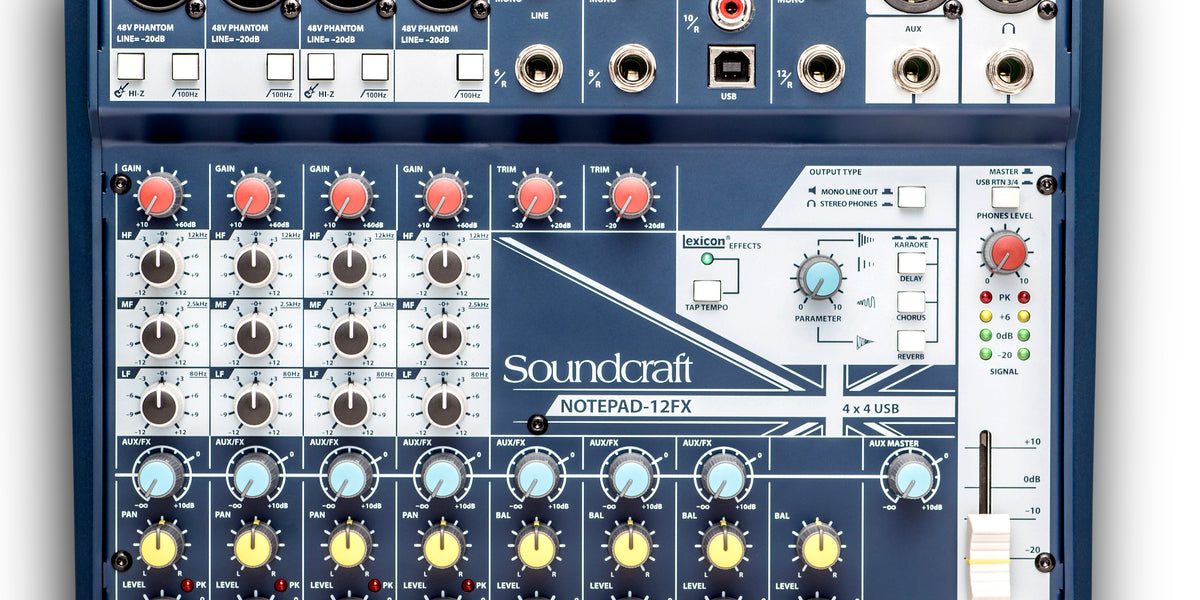Enable the Hi-Z switch on channel 1
The image size is (1200, 600).
pos(131,66)
